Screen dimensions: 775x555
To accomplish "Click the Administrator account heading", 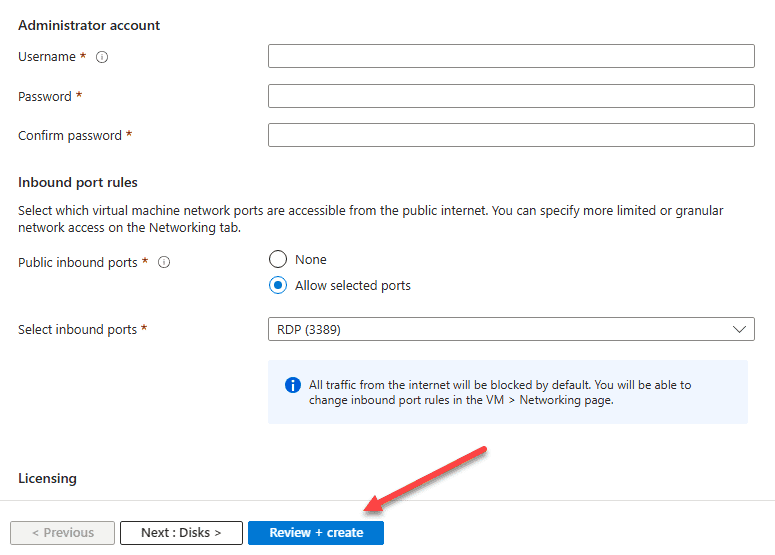I will (89, 25).
